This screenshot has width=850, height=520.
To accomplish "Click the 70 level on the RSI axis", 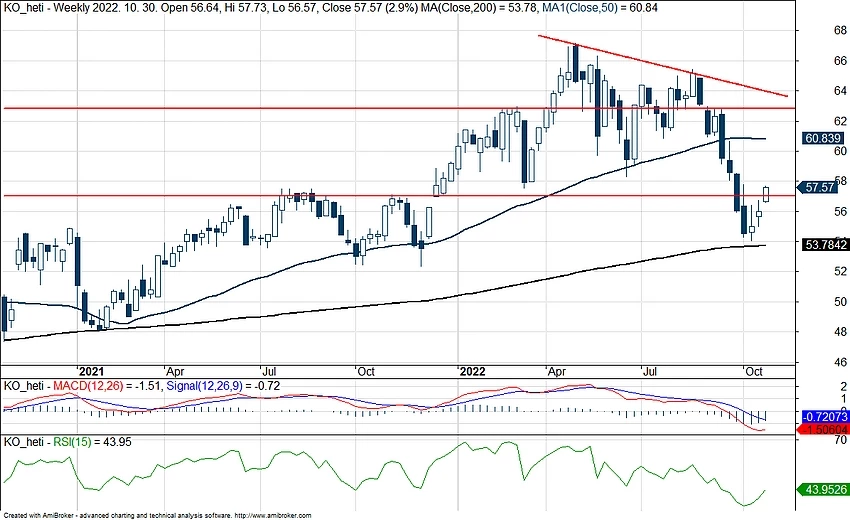I will (813, 439).
